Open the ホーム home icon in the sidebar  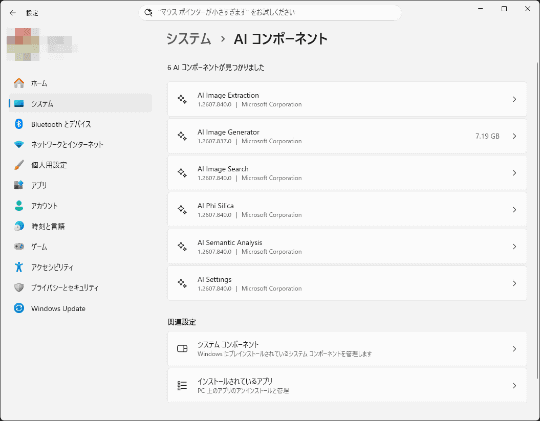click(x=19, y=83)
